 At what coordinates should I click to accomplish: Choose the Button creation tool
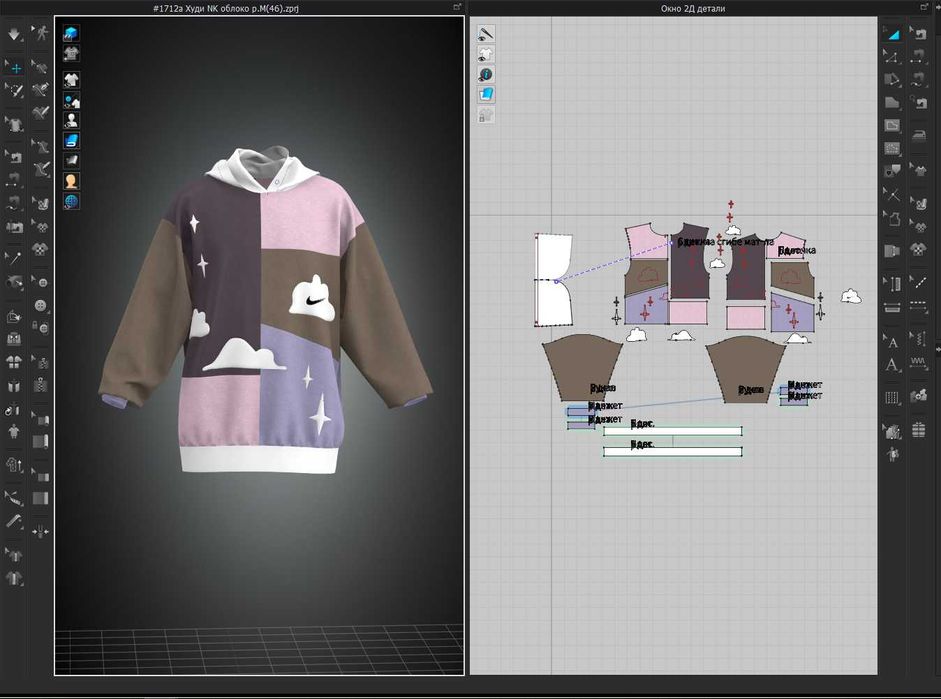click(40, 305)
